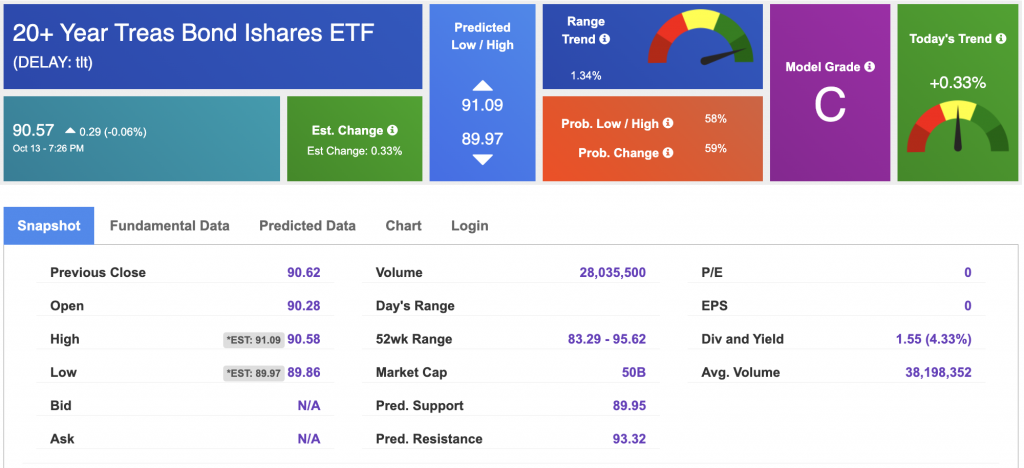The image size is (1024, 468).
Task: Click info icon next to Prob. Low / High
Action: pyautogui.click(x=667, y=124)
